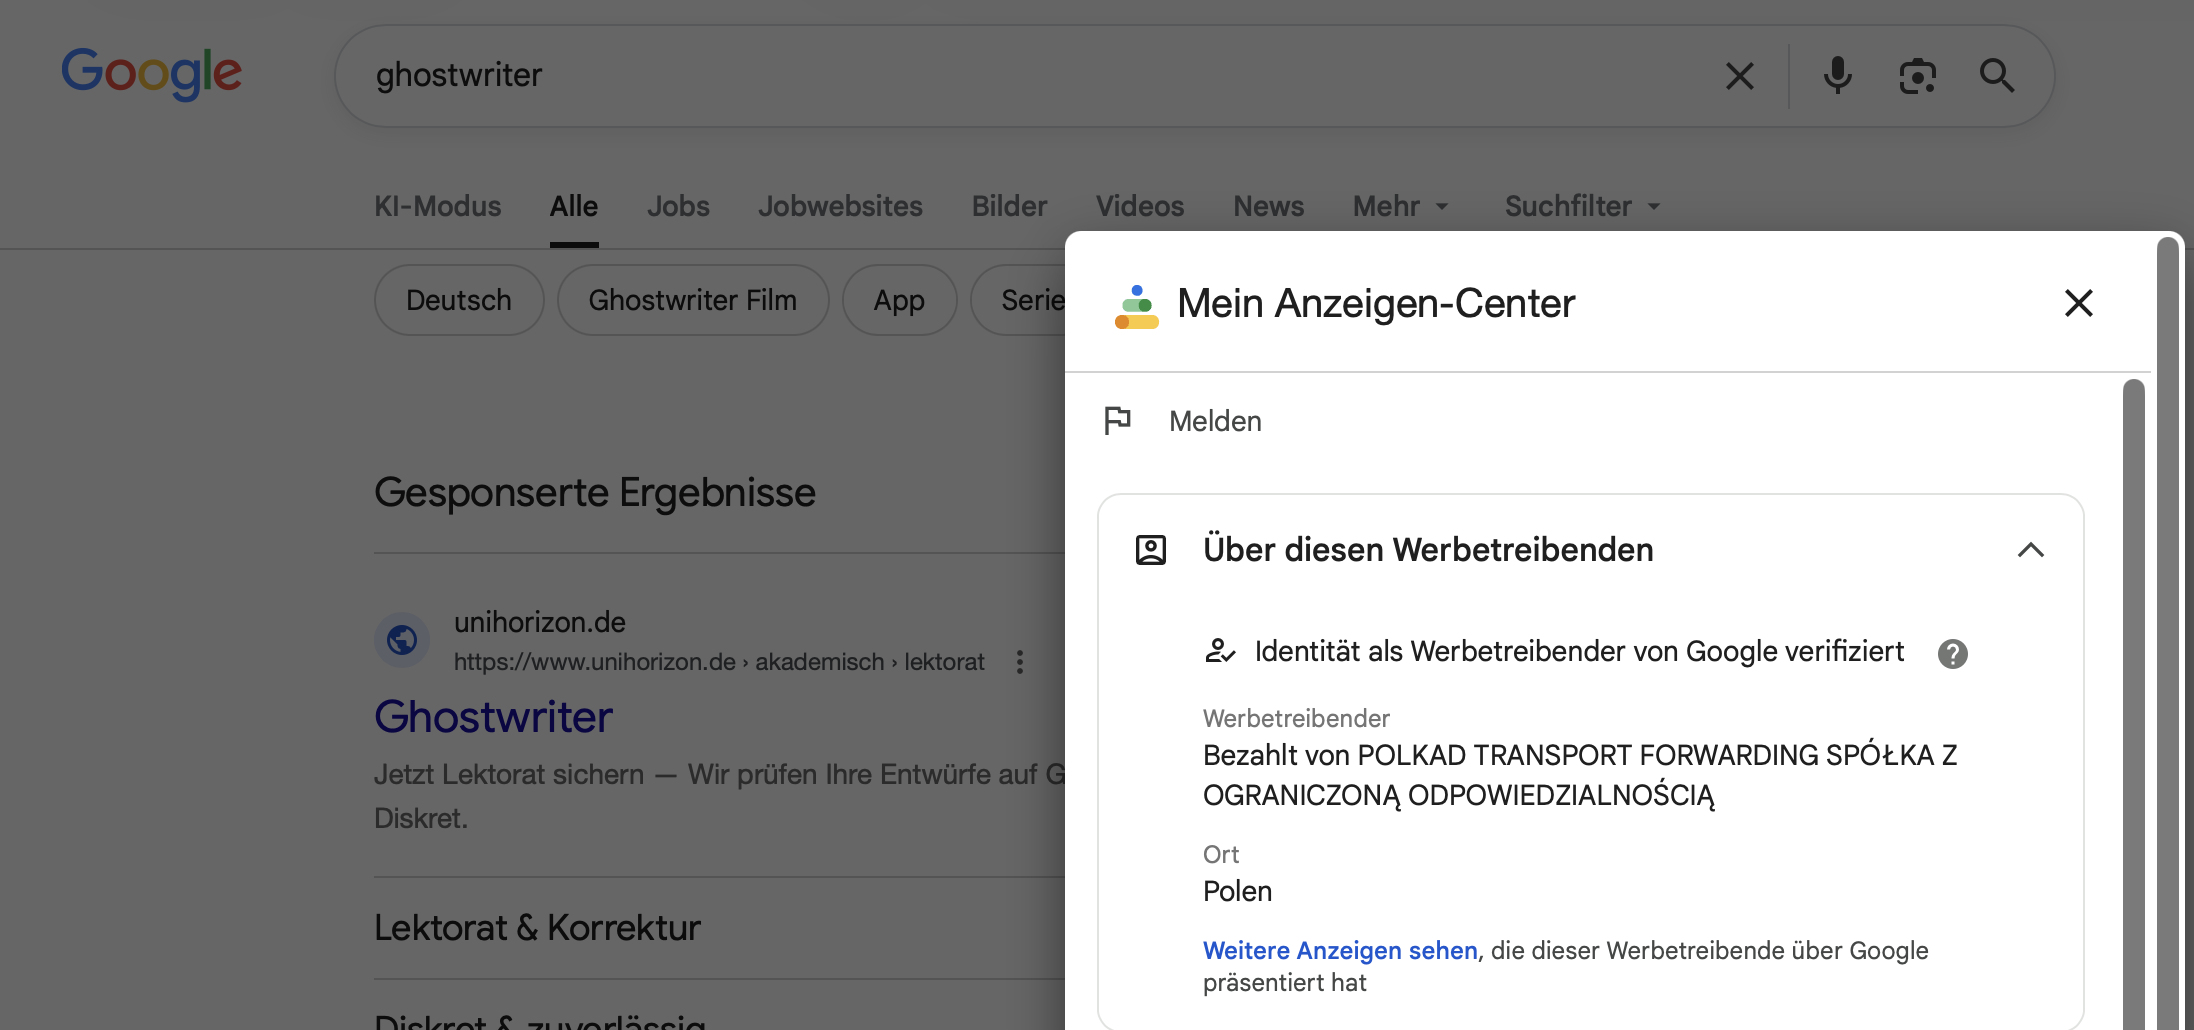Click the advertiser profile icon
Image resolution: width=2194 pixels, height=1030 pixels.
(1151, 550)
